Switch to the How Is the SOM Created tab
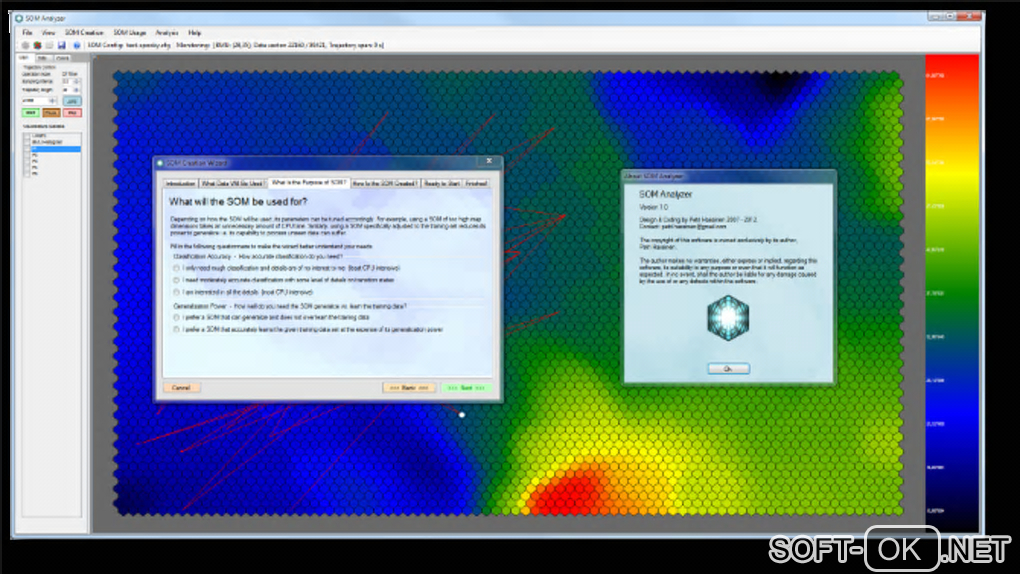Image resolution: width=1020 pixels, height=574 pixels. pos(385,184)
